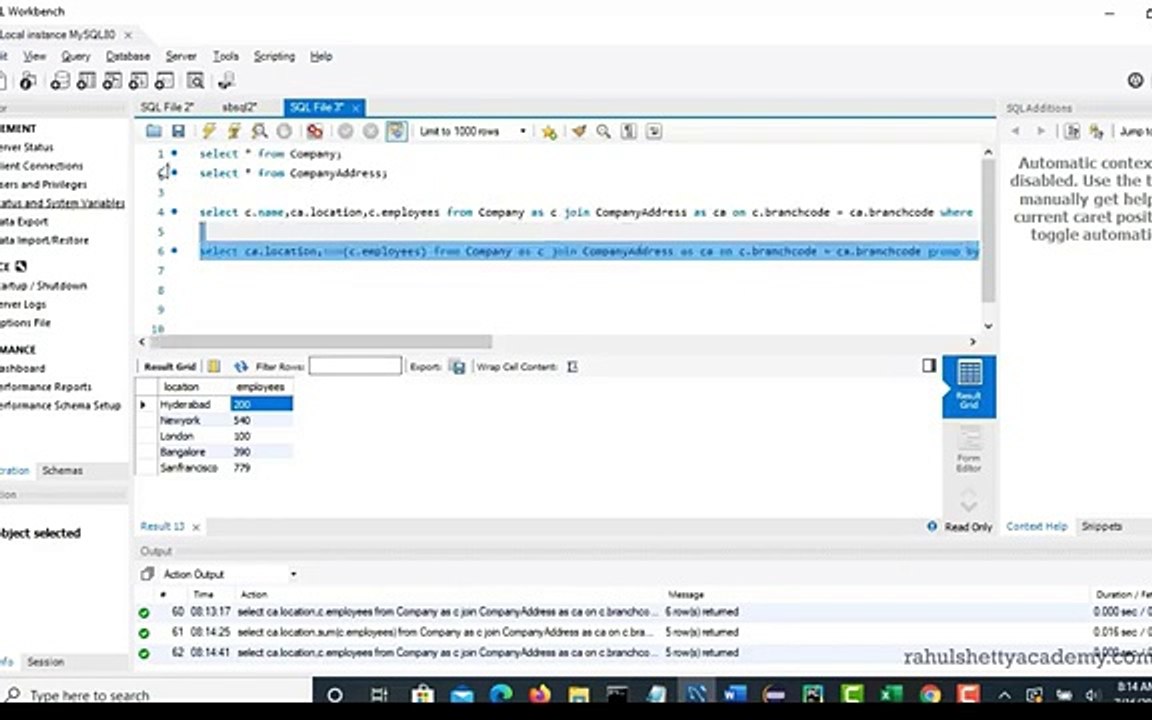1152x720 pixels.
Task: Open Server Logs in the navigator
Action: click(x=23, y=304)
